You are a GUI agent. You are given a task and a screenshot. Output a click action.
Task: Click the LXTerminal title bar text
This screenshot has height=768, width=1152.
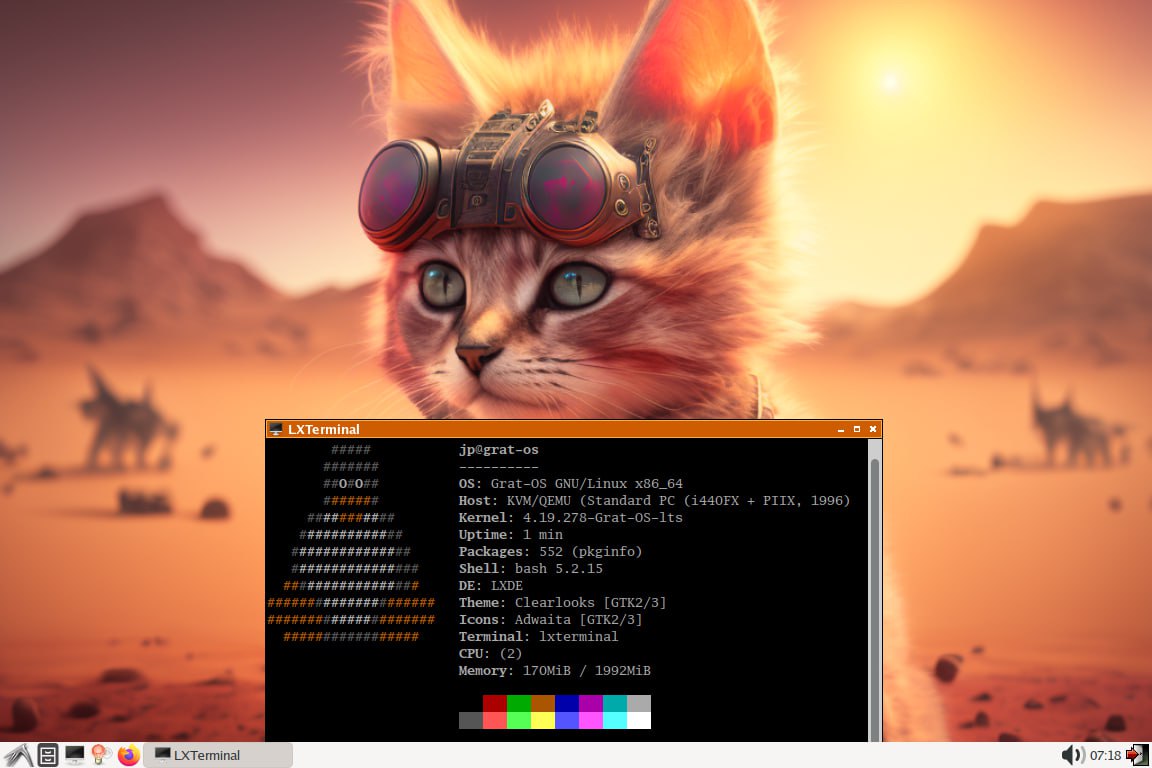pyautogui.click(x=323, y=429)
